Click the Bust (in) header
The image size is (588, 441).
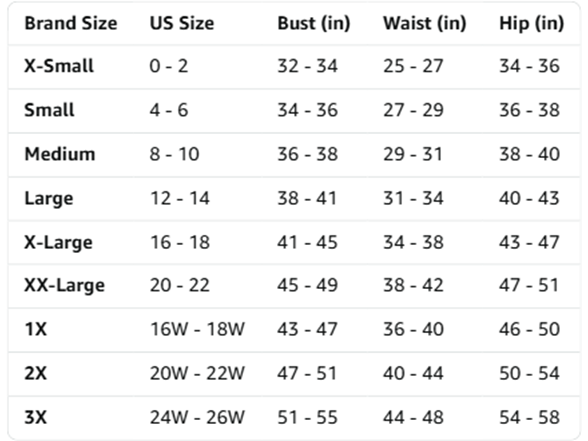(x=314, y=23)
